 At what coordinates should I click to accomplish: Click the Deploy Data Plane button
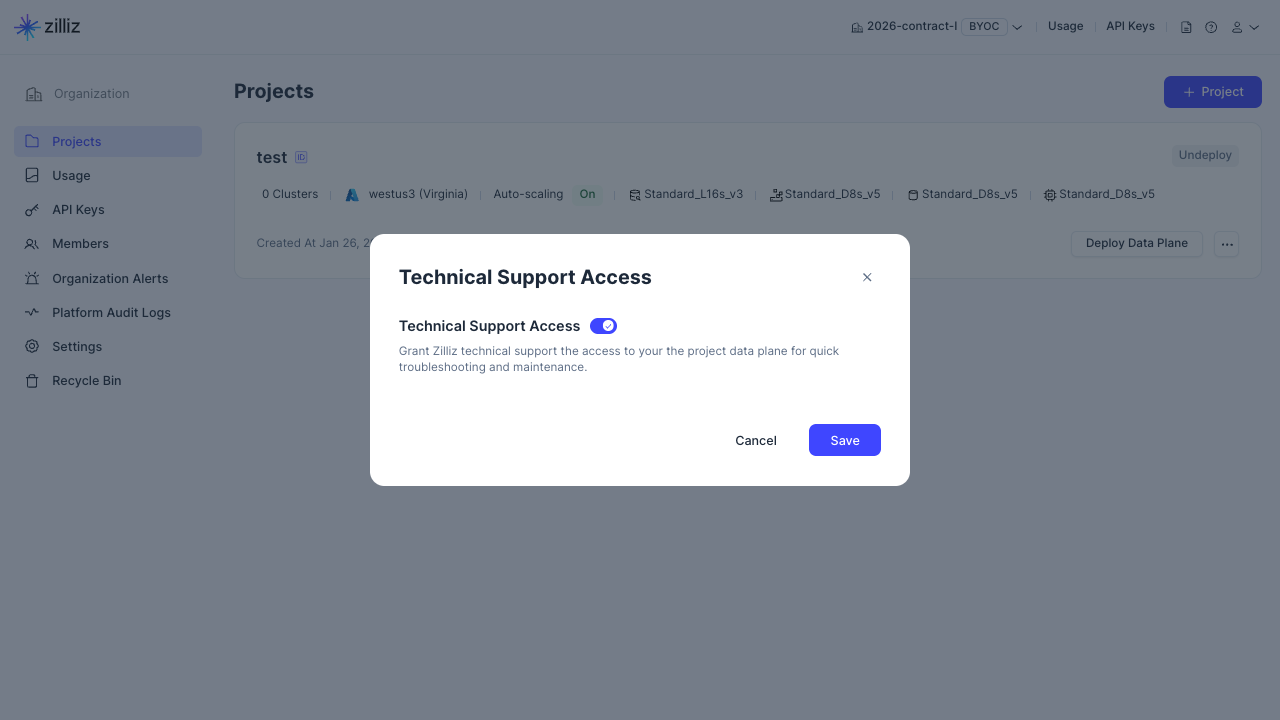1136,244
